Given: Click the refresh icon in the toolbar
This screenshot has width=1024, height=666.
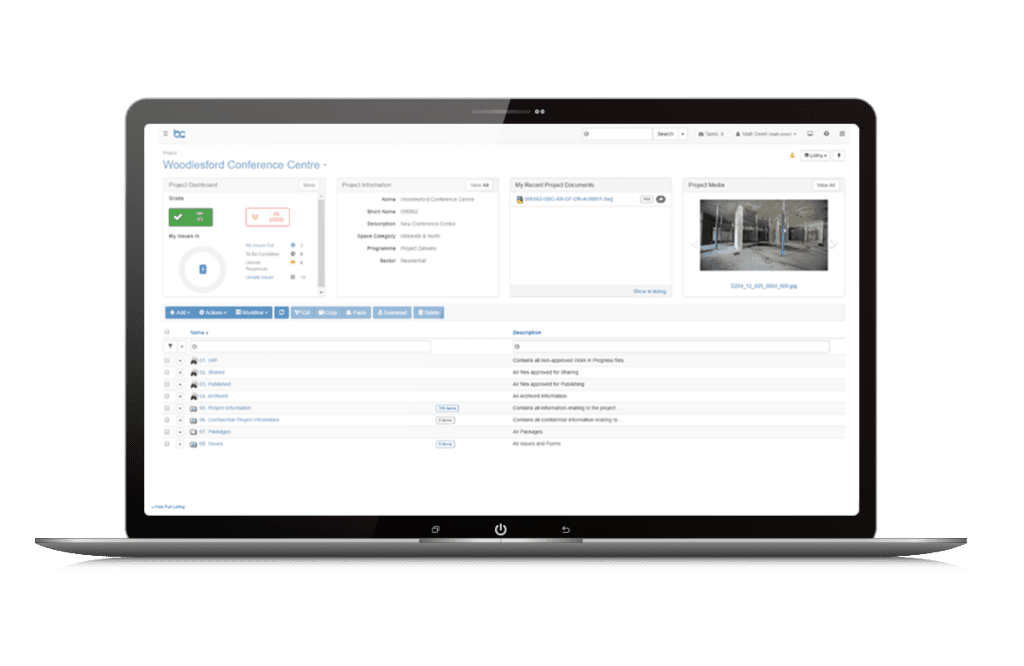Looking at the screenshot, I should click(282, 312).
